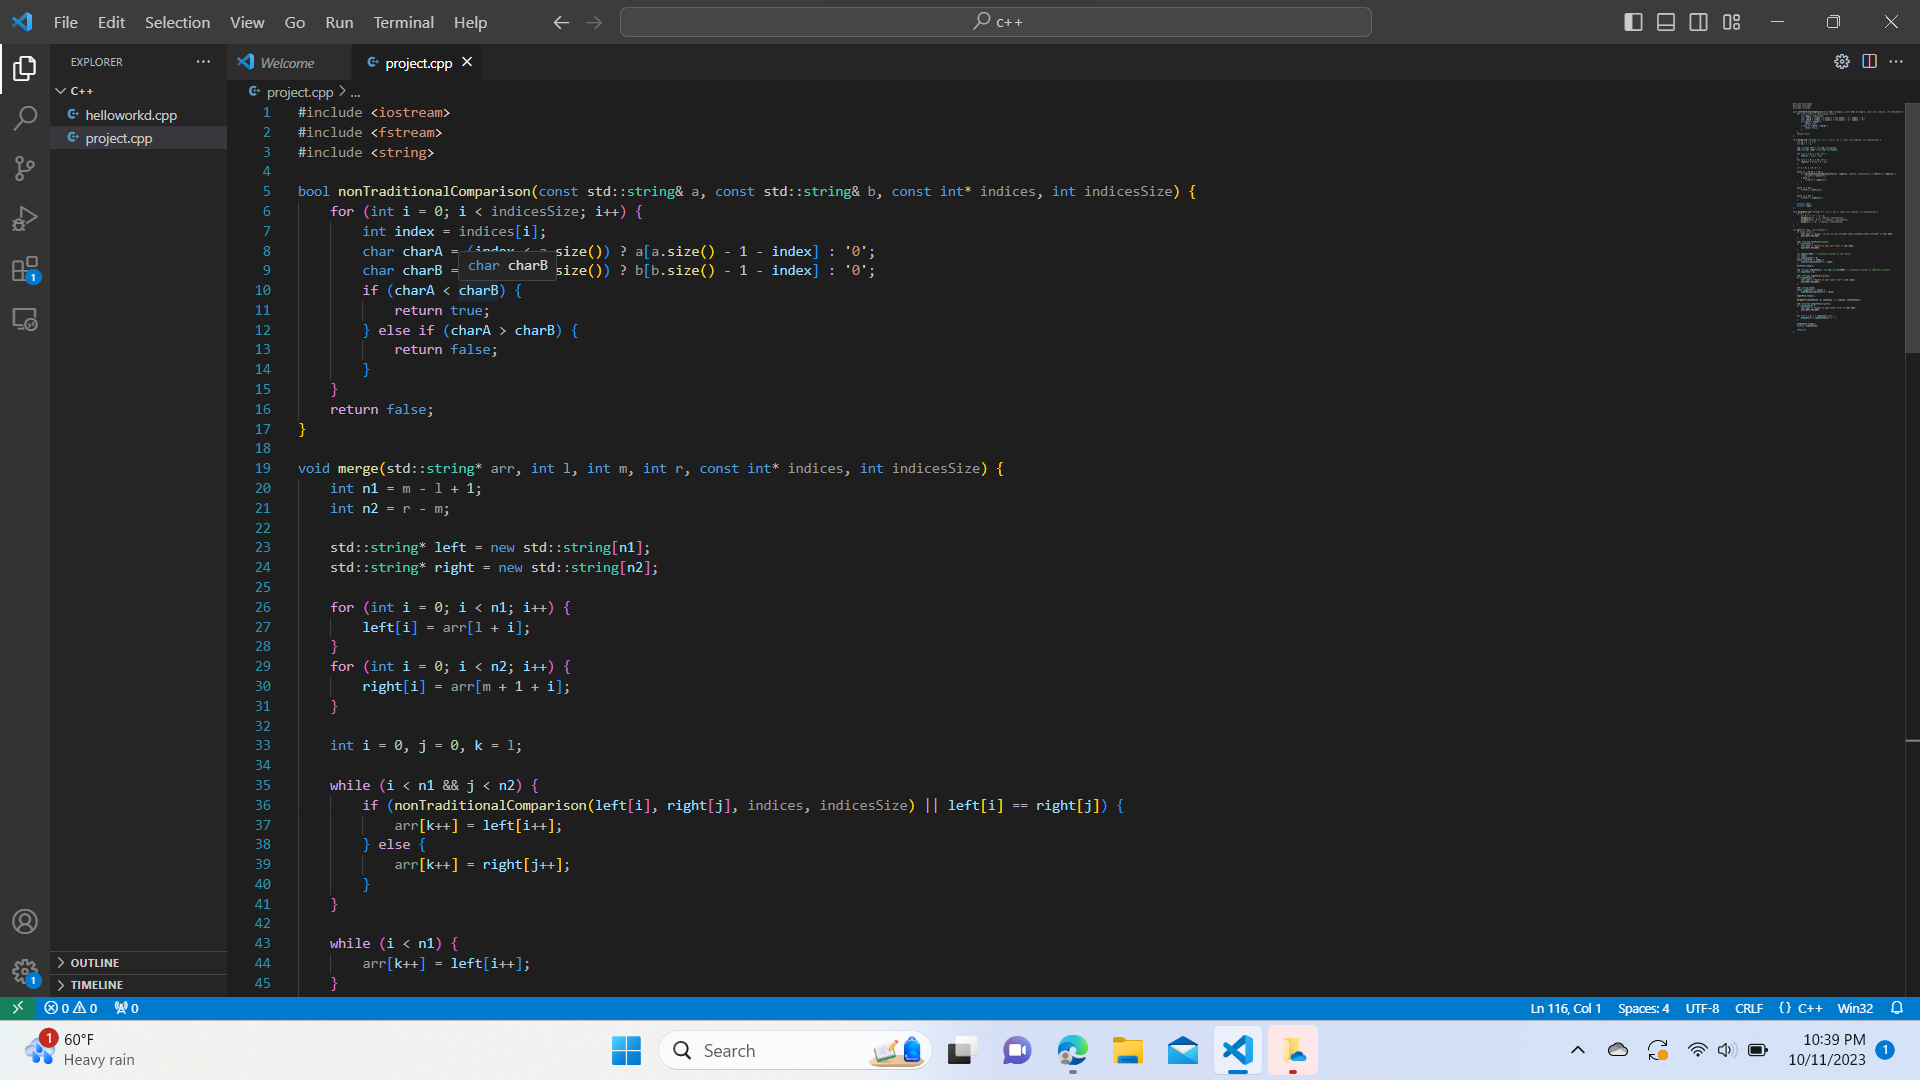Toggle the bottom panel visibility

(1666, 22)
